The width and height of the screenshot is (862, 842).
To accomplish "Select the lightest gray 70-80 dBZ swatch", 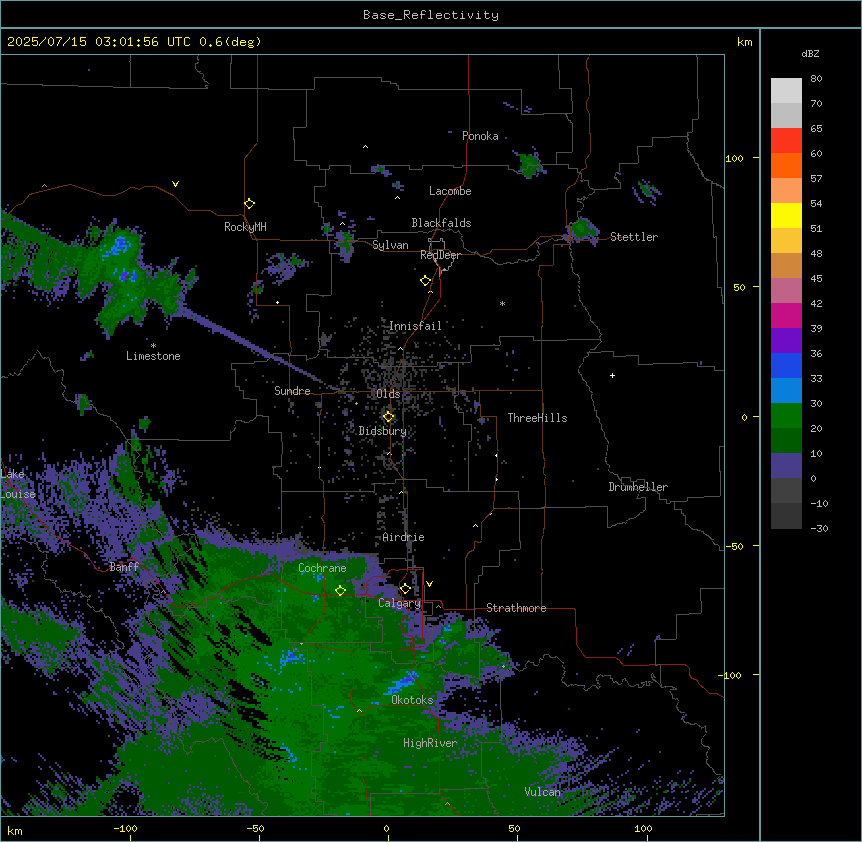I will (x=786, y=91).
